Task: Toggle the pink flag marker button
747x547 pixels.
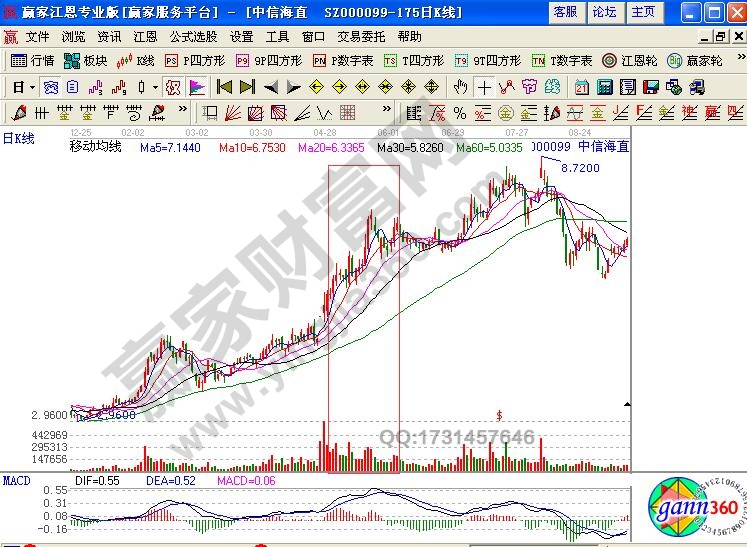Action: click(x=194, y=86)
